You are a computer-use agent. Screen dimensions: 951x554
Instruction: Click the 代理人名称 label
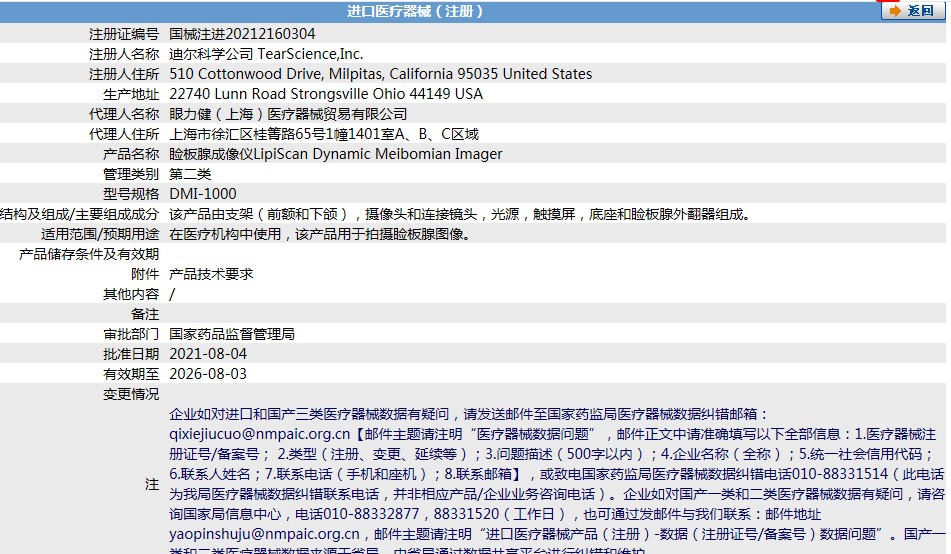click(x=124, y=114)
